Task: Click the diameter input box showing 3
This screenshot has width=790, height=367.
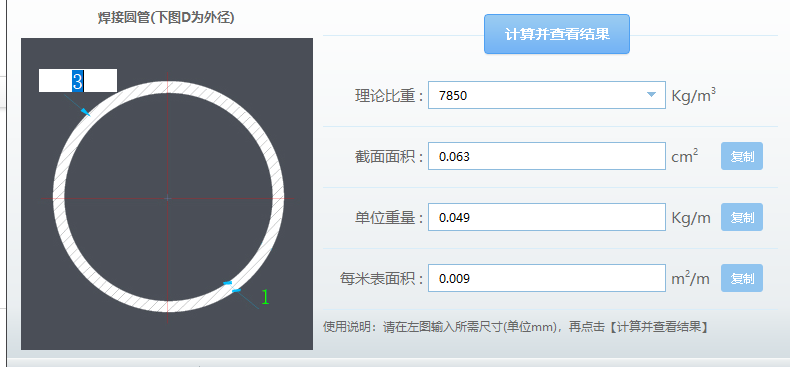Action: pyautogui.click(x=78, y=81)
